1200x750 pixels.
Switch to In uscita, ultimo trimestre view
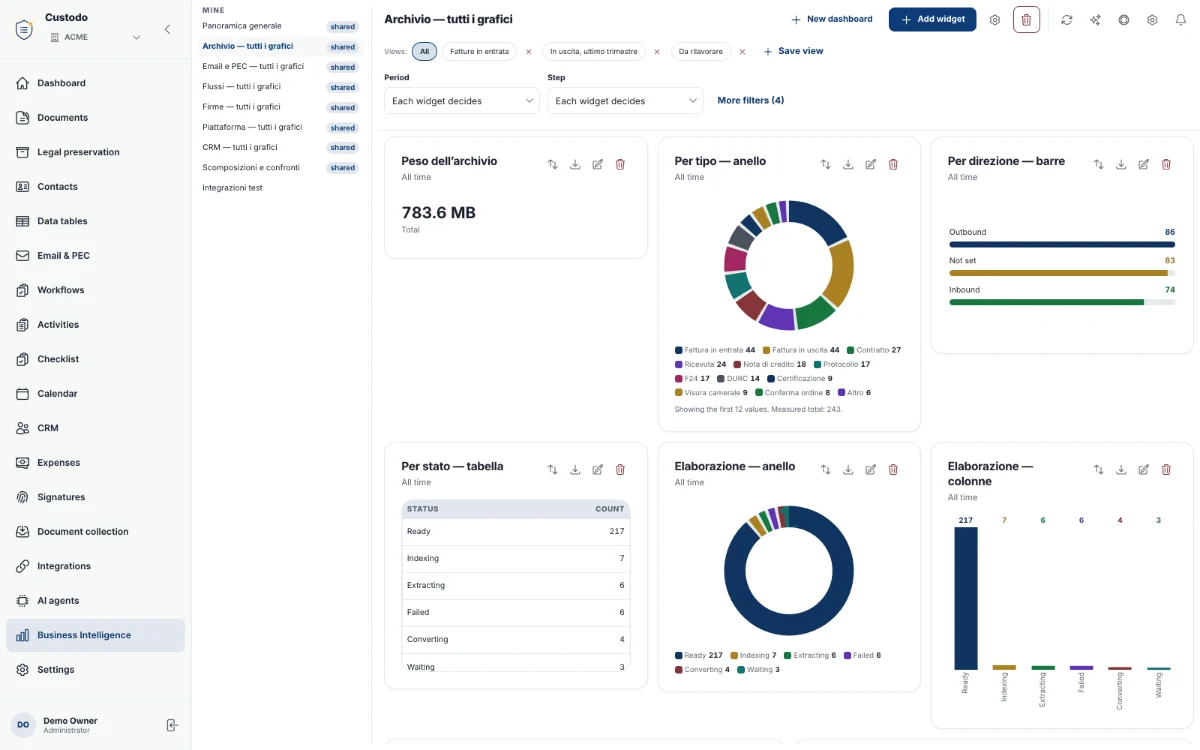[593, 52]
